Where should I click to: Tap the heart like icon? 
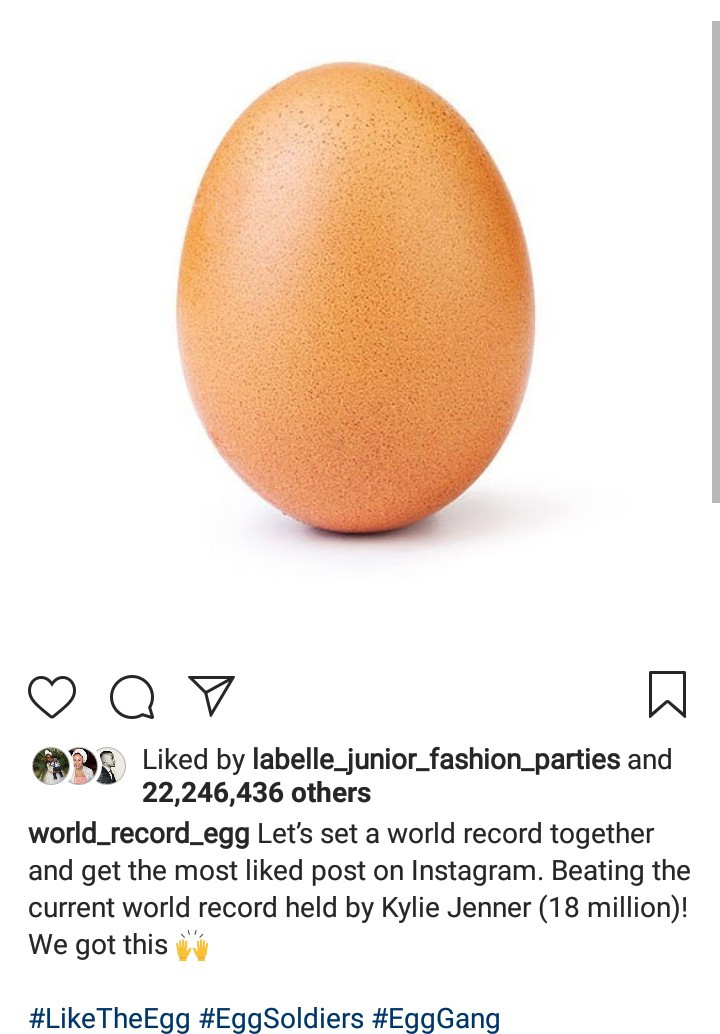52,696
